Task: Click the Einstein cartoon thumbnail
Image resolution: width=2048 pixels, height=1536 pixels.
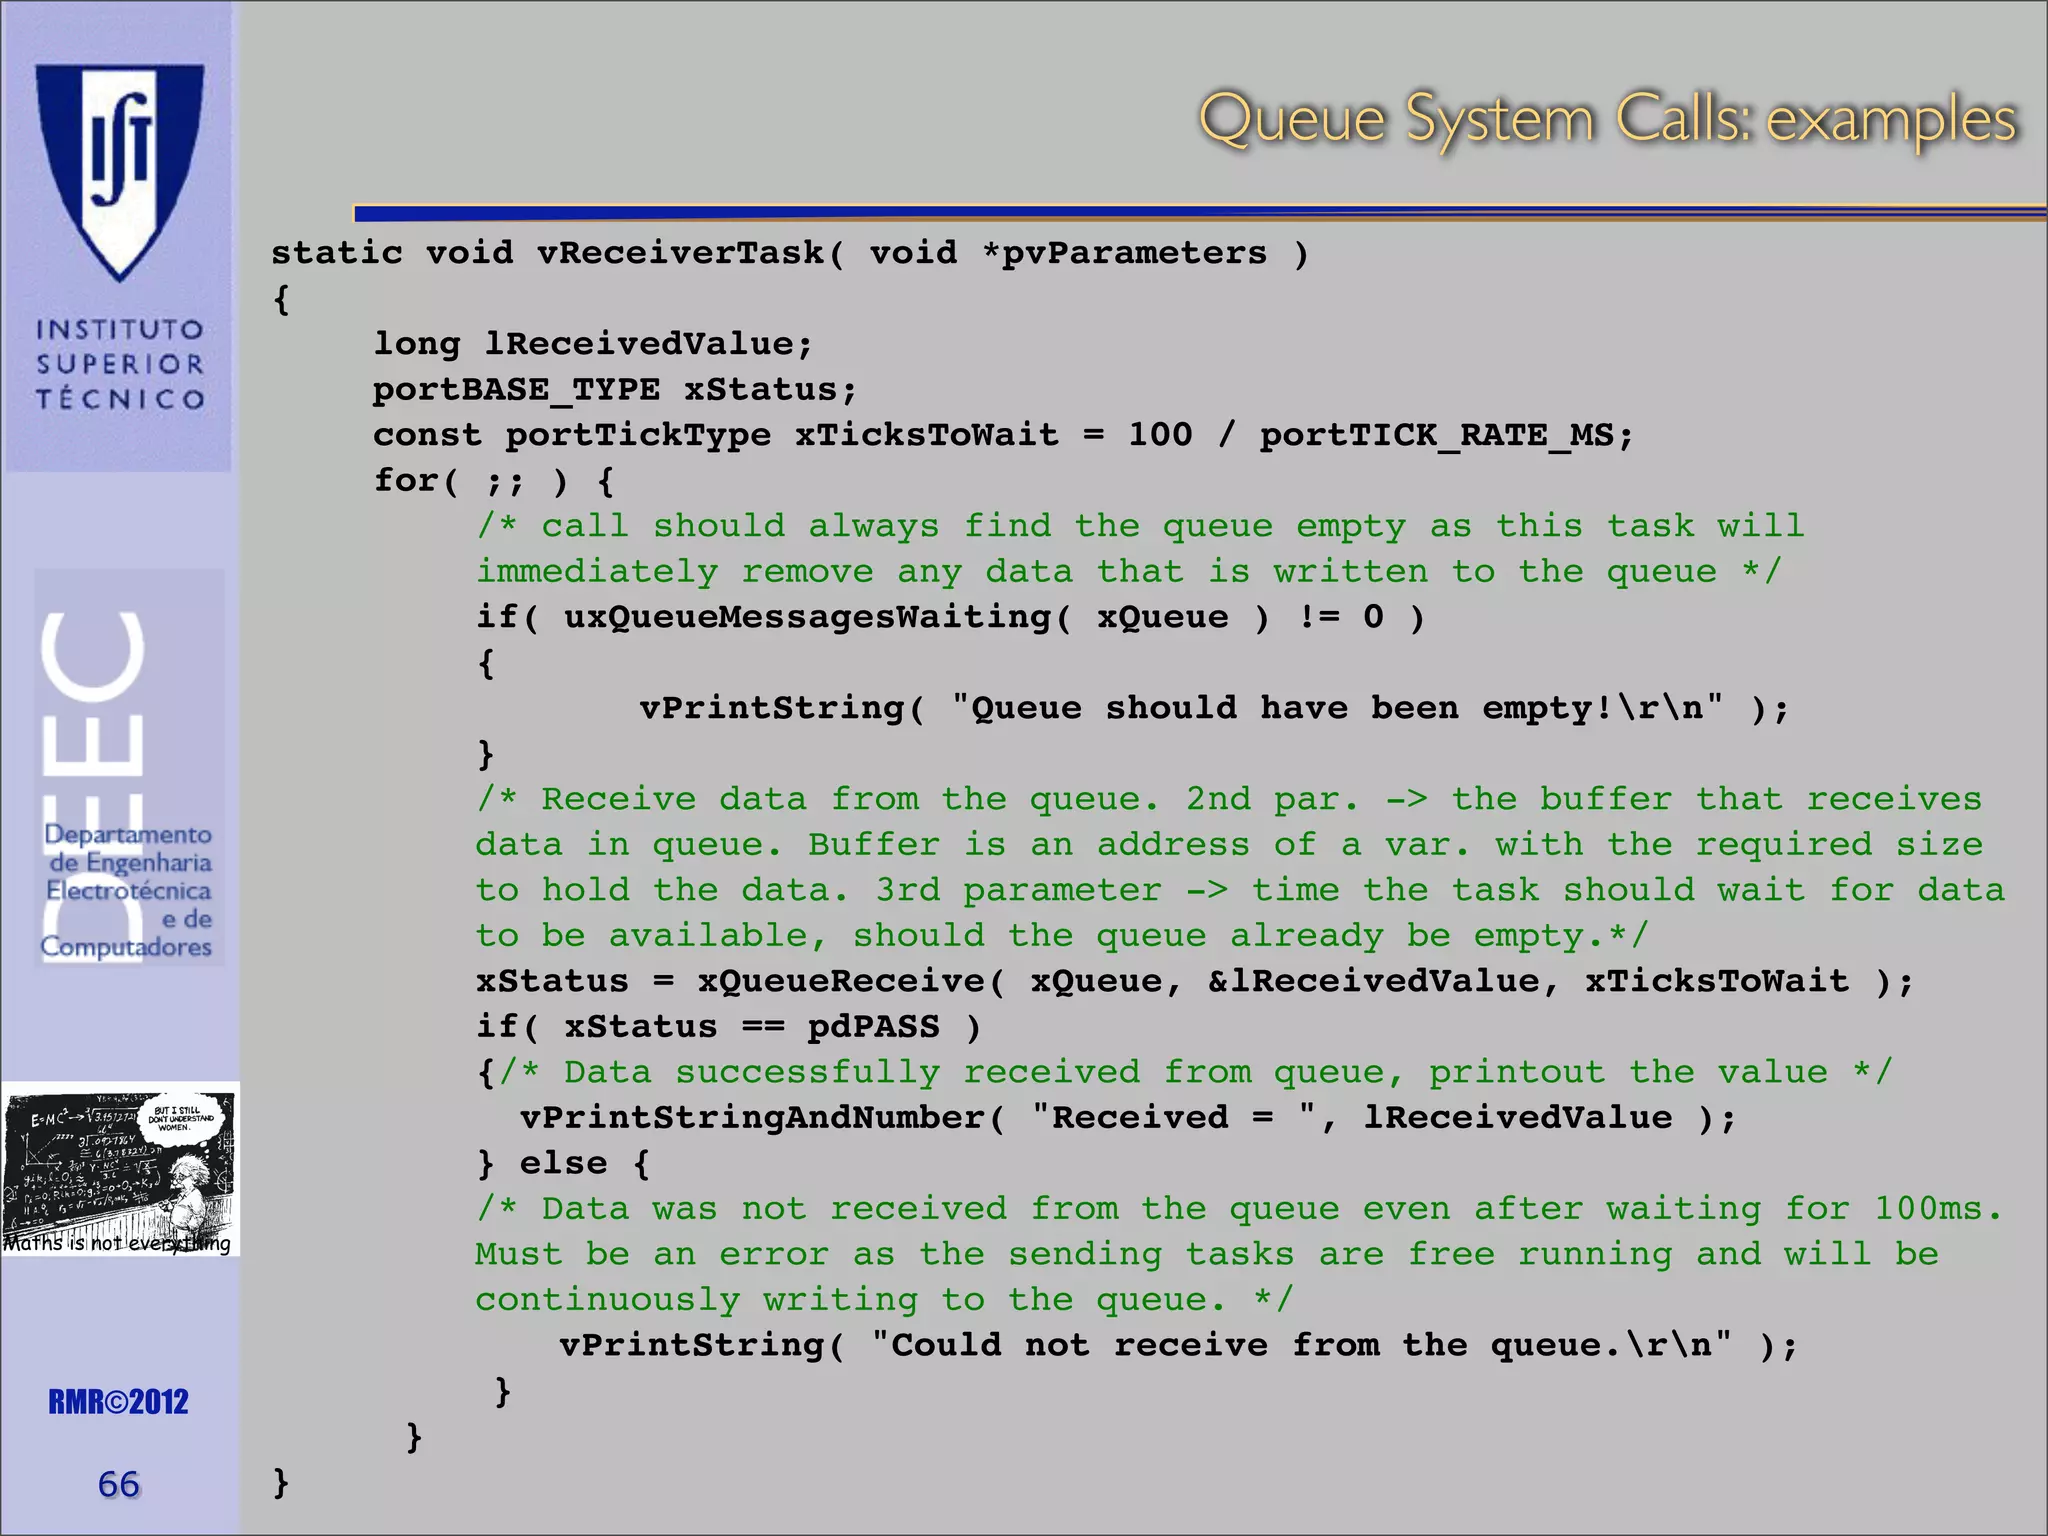Action: coord(120,1168)
